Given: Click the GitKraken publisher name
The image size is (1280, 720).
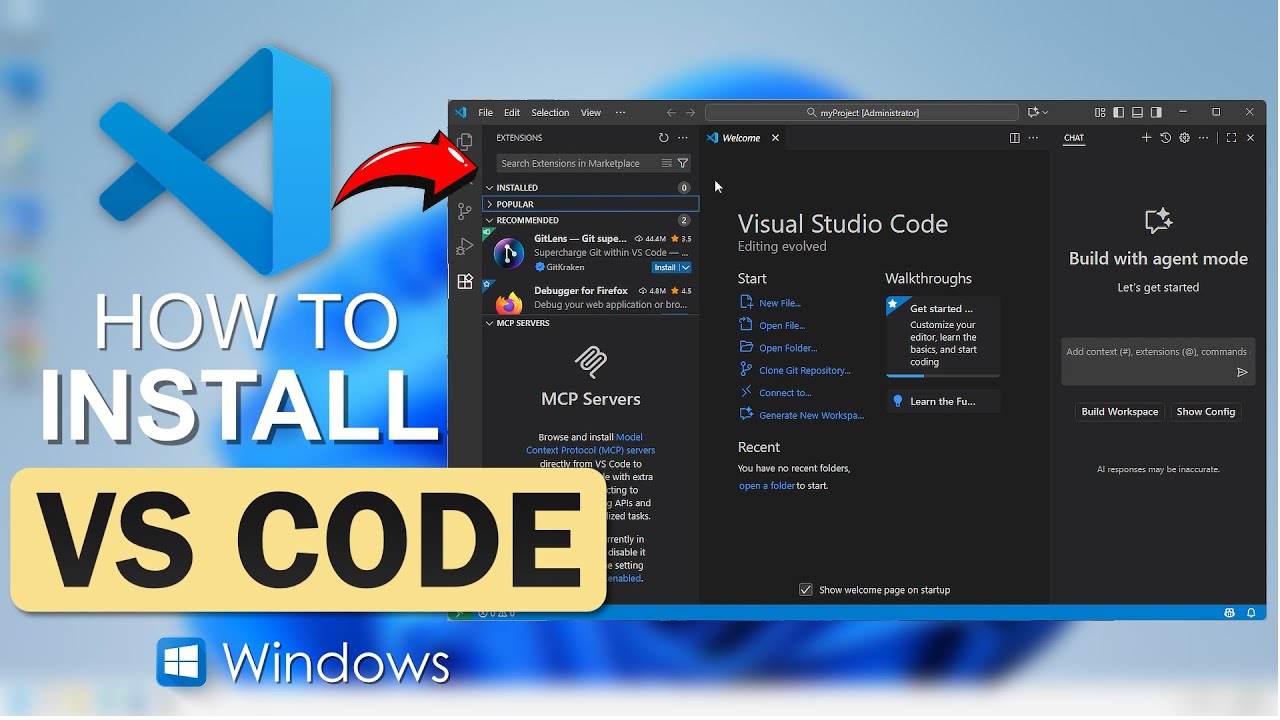Looking at the screenshot, I should pyautogui.click(x=566, y=267).
